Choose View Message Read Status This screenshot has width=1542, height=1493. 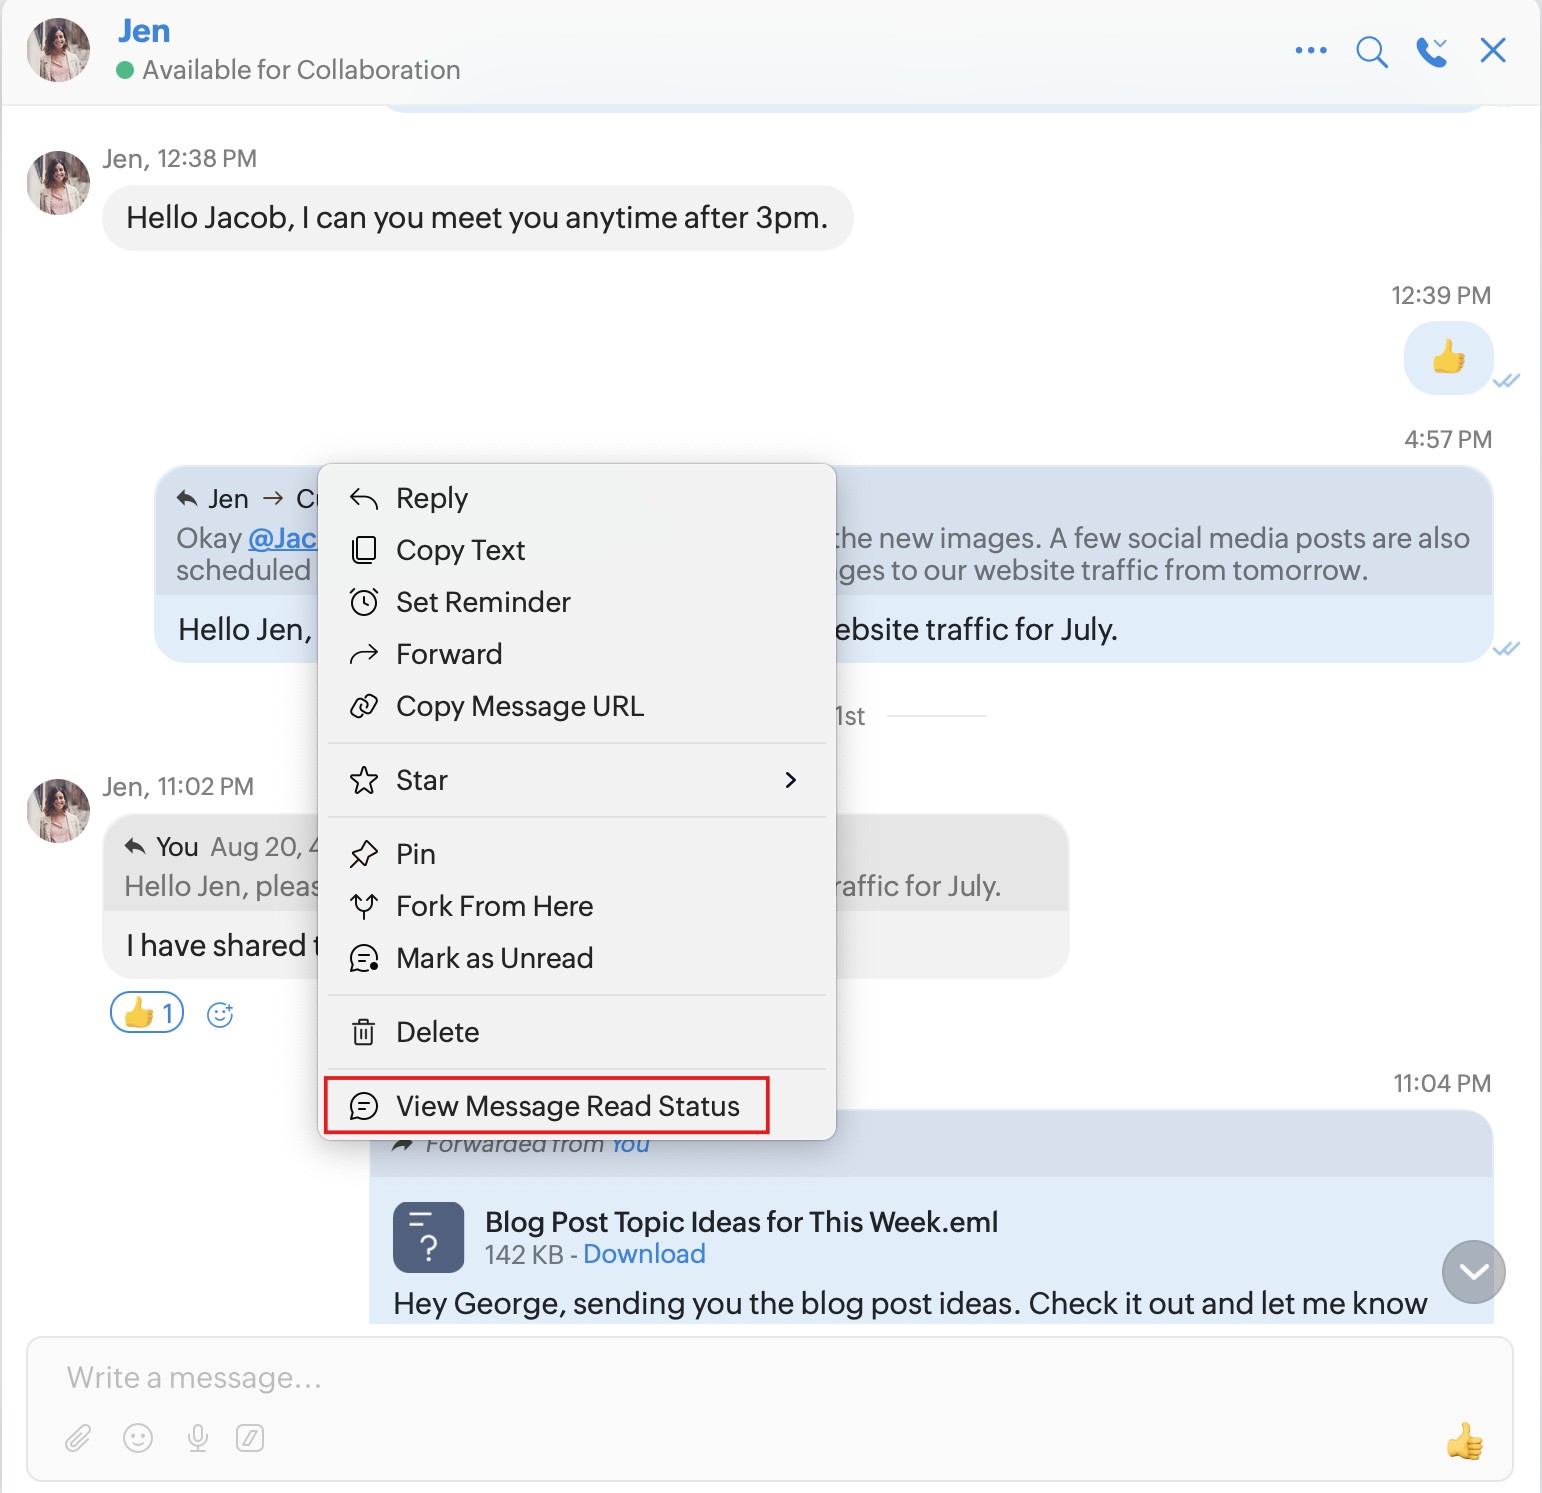click(x=567, y=1106)
